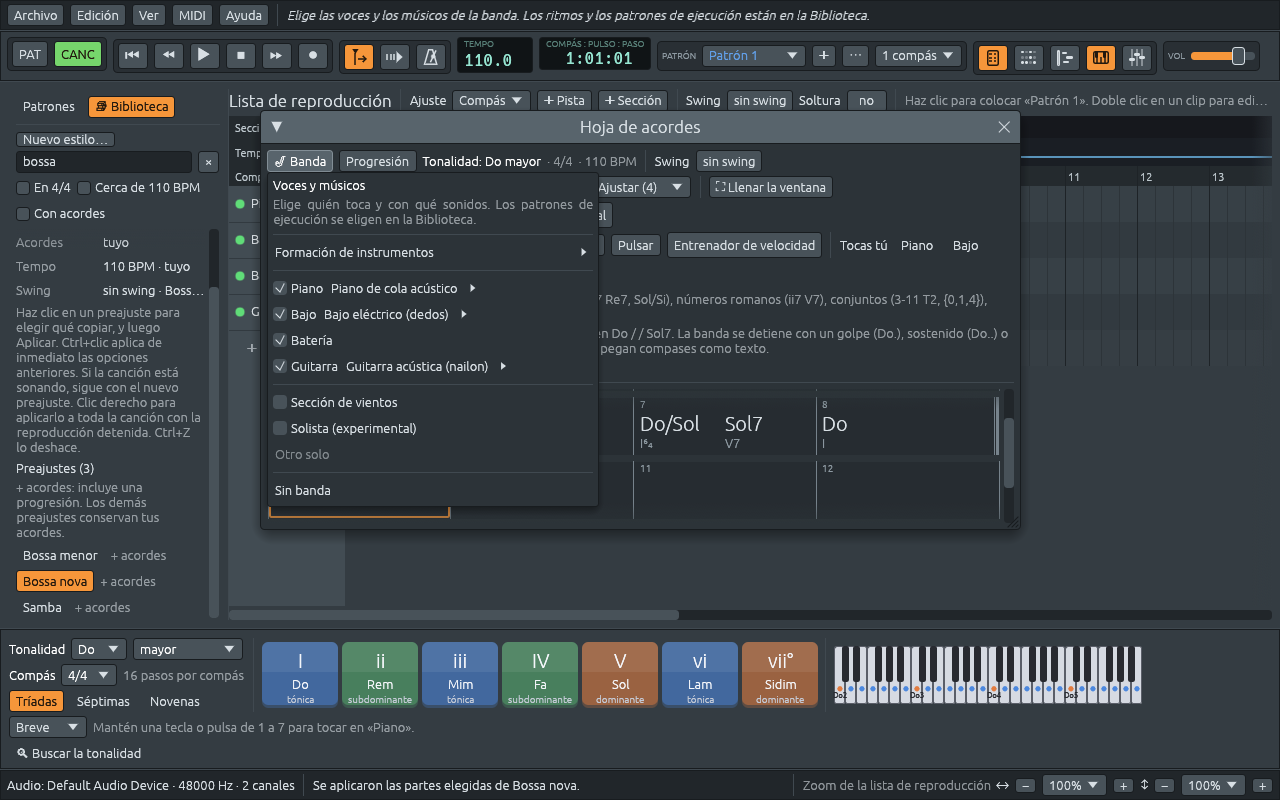The width and height of the screenshot is (1280, 800).
Task: Open the MIDI menu
Action: coord(192,16)
